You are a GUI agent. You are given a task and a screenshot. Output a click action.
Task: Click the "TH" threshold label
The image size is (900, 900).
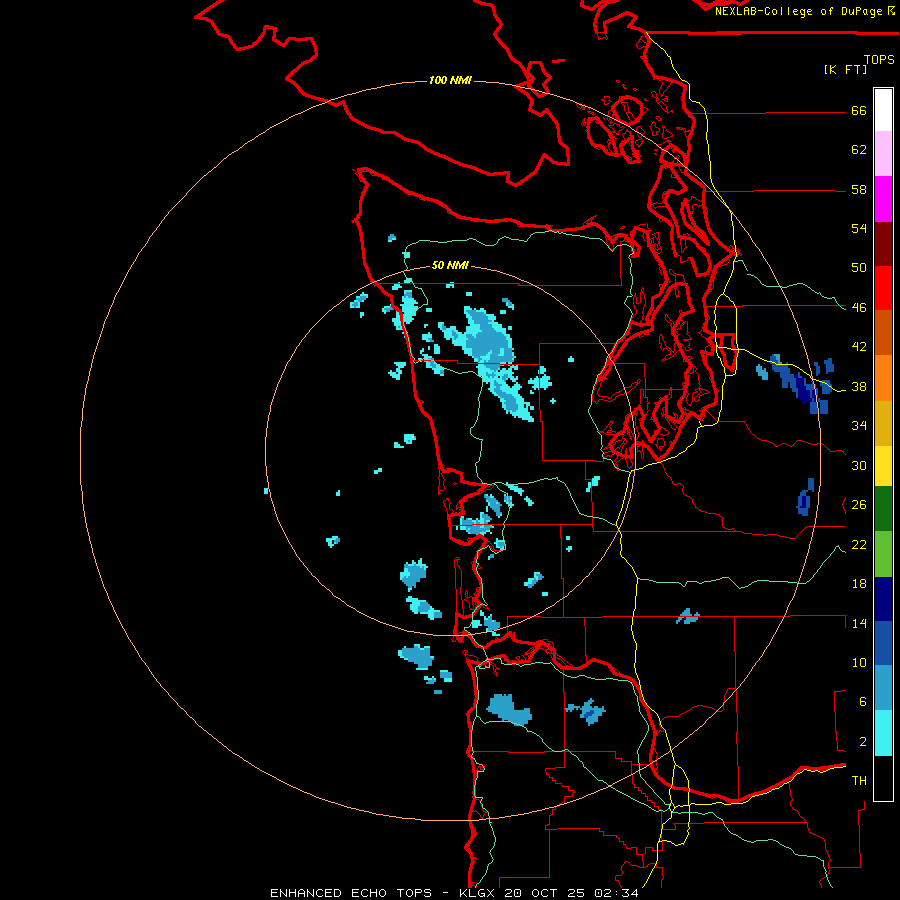(x=859, y=781)
